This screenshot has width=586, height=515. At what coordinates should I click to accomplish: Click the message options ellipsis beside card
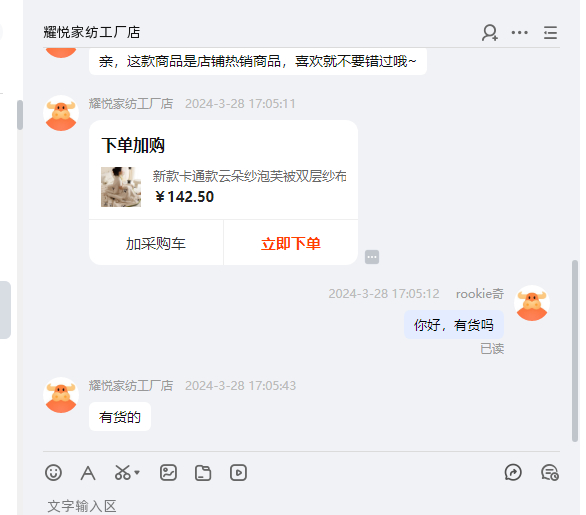click(x=372, y=257)
